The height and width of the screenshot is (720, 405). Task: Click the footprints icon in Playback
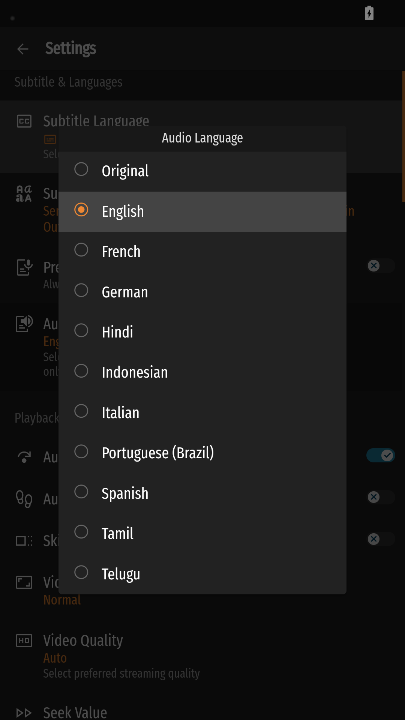pyautogui.click(x=24, y=499)
